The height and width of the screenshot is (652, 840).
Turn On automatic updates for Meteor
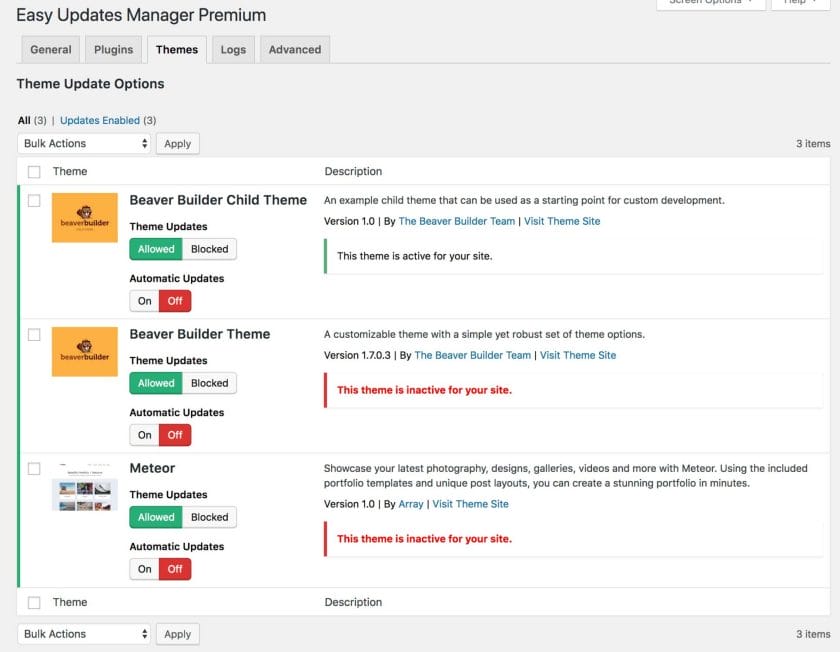click(x=145, y=569)
